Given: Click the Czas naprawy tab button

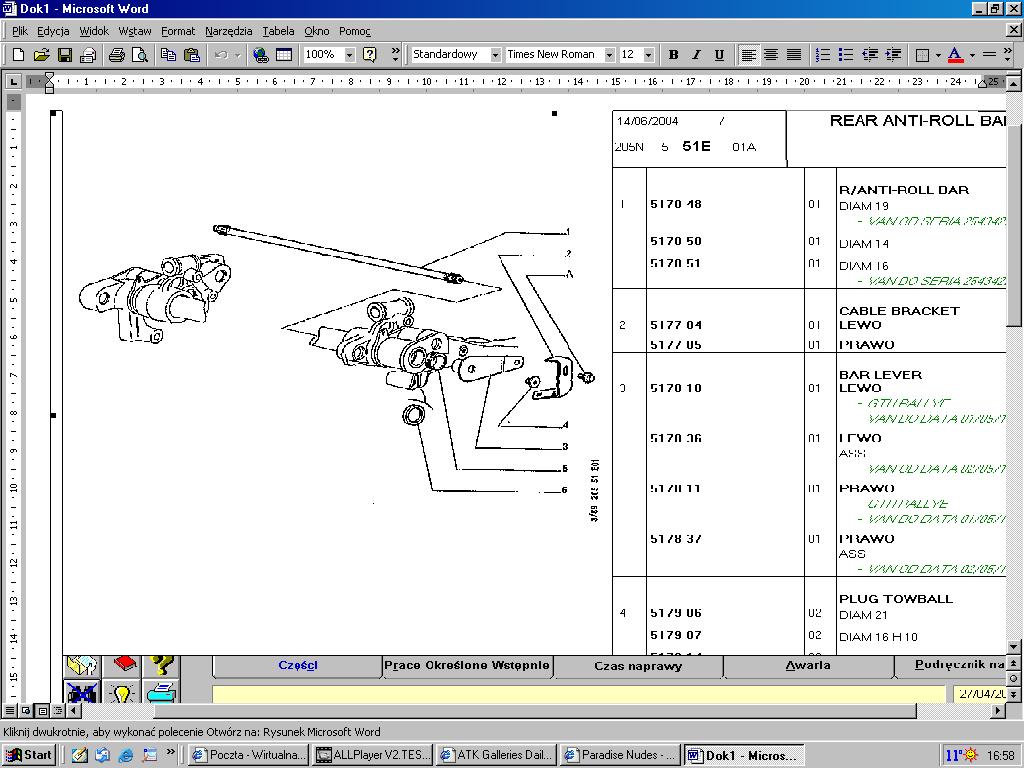Looking at the screenshot, I should click(x=638, y=666).
